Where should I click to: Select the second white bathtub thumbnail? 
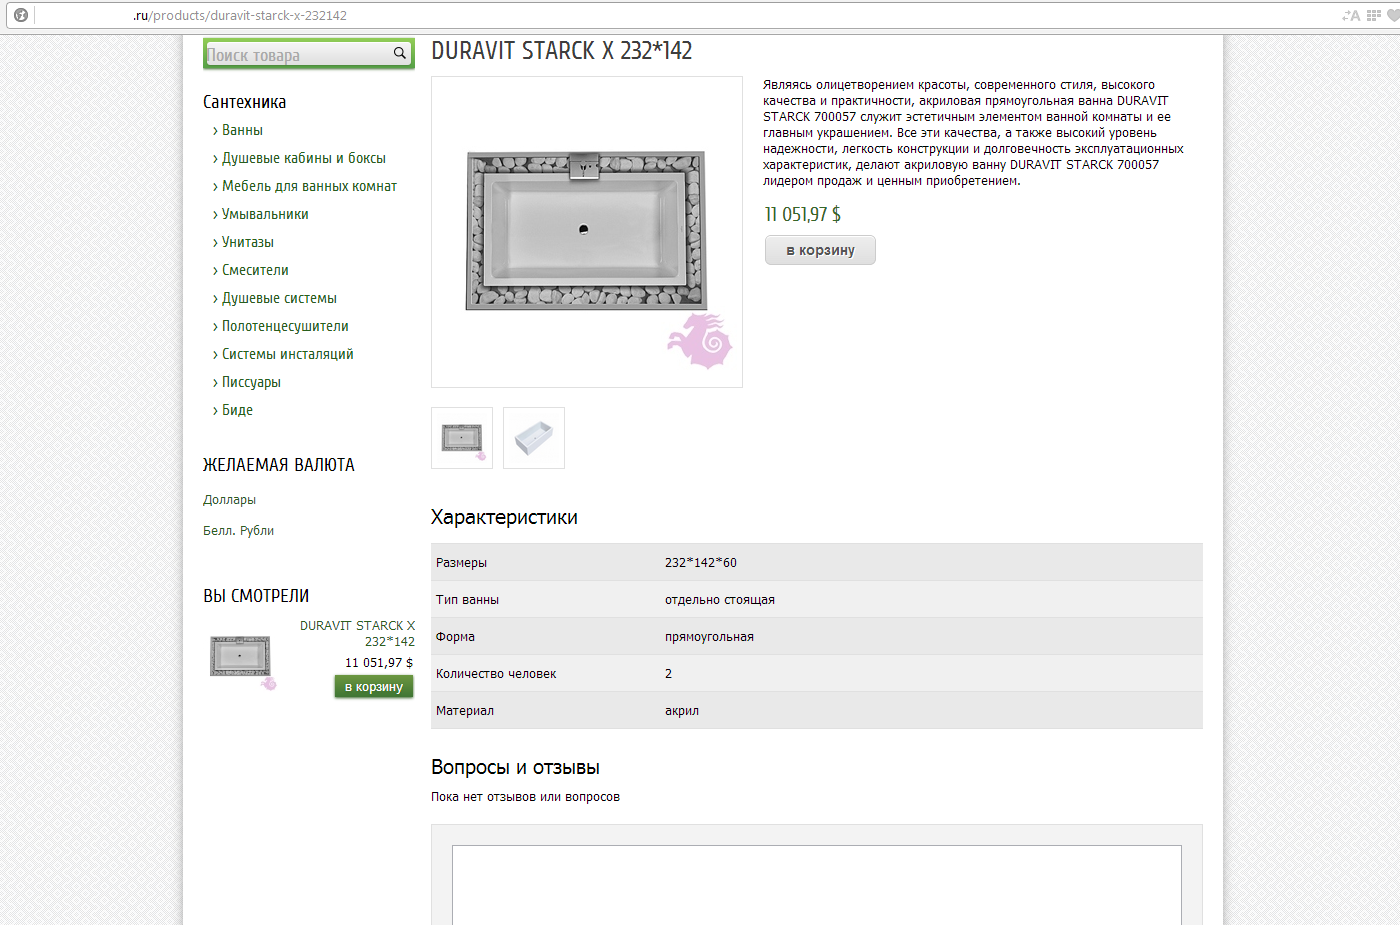[534, 438]
